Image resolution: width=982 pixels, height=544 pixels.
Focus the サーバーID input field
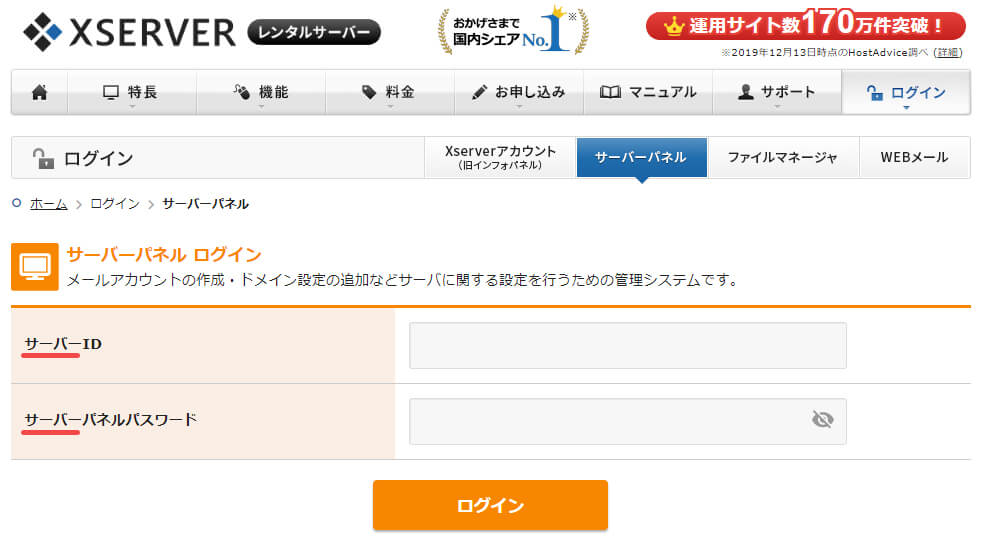(x=627, y=345)
